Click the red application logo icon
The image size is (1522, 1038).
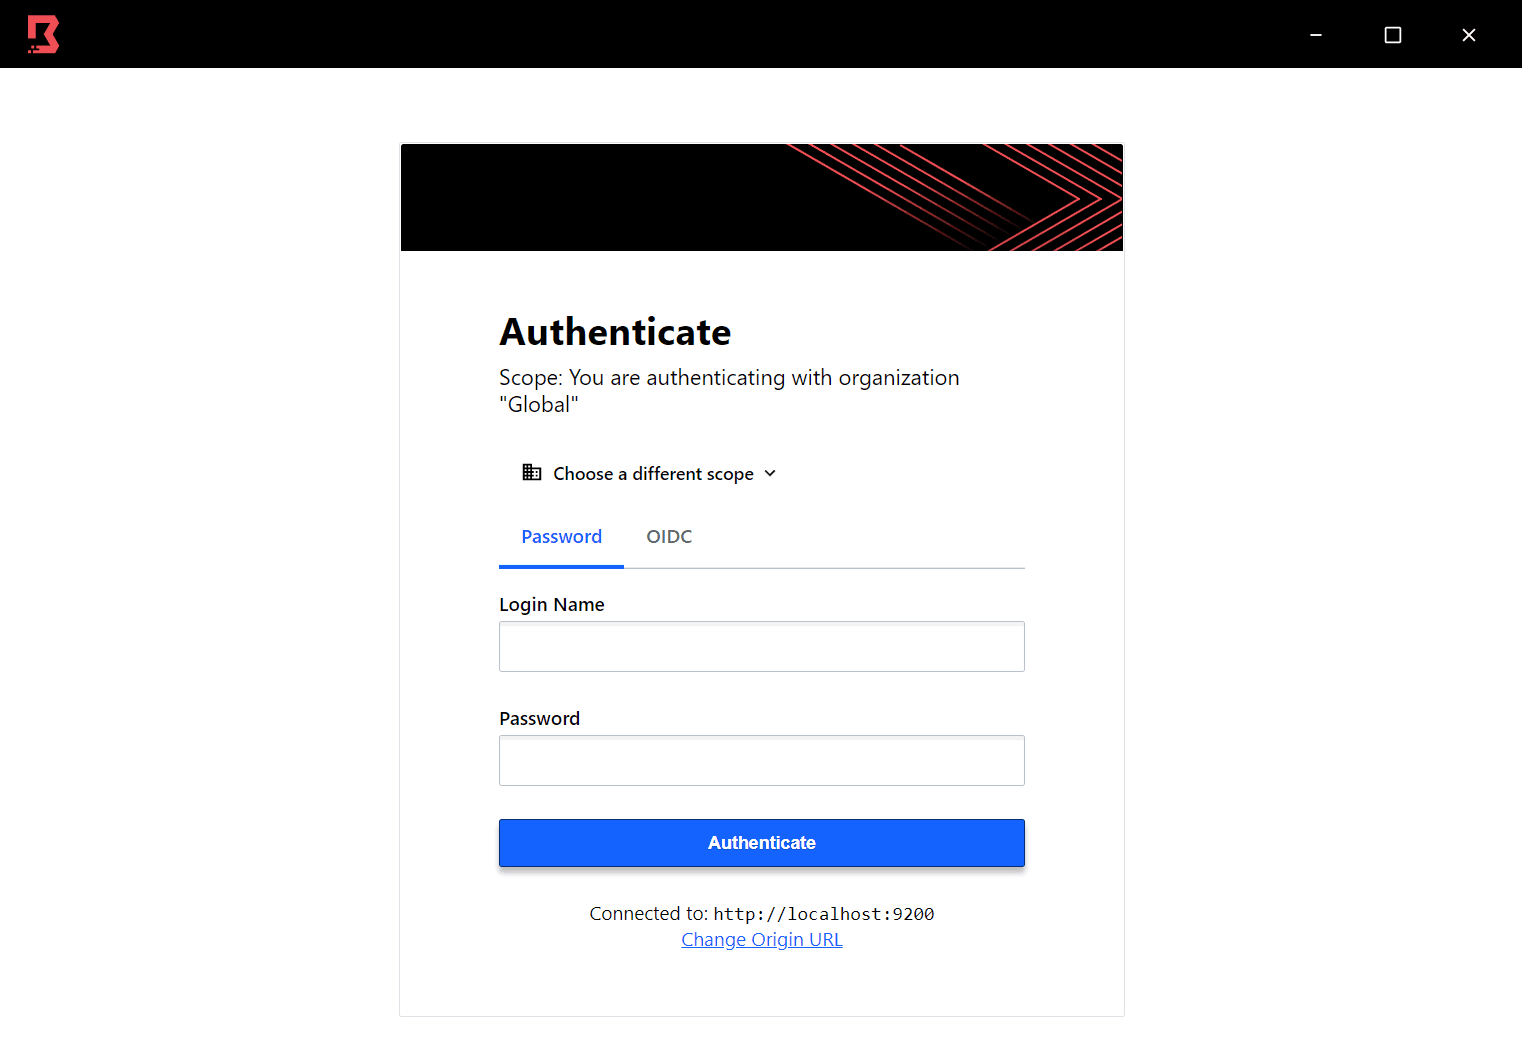point(43,33)
